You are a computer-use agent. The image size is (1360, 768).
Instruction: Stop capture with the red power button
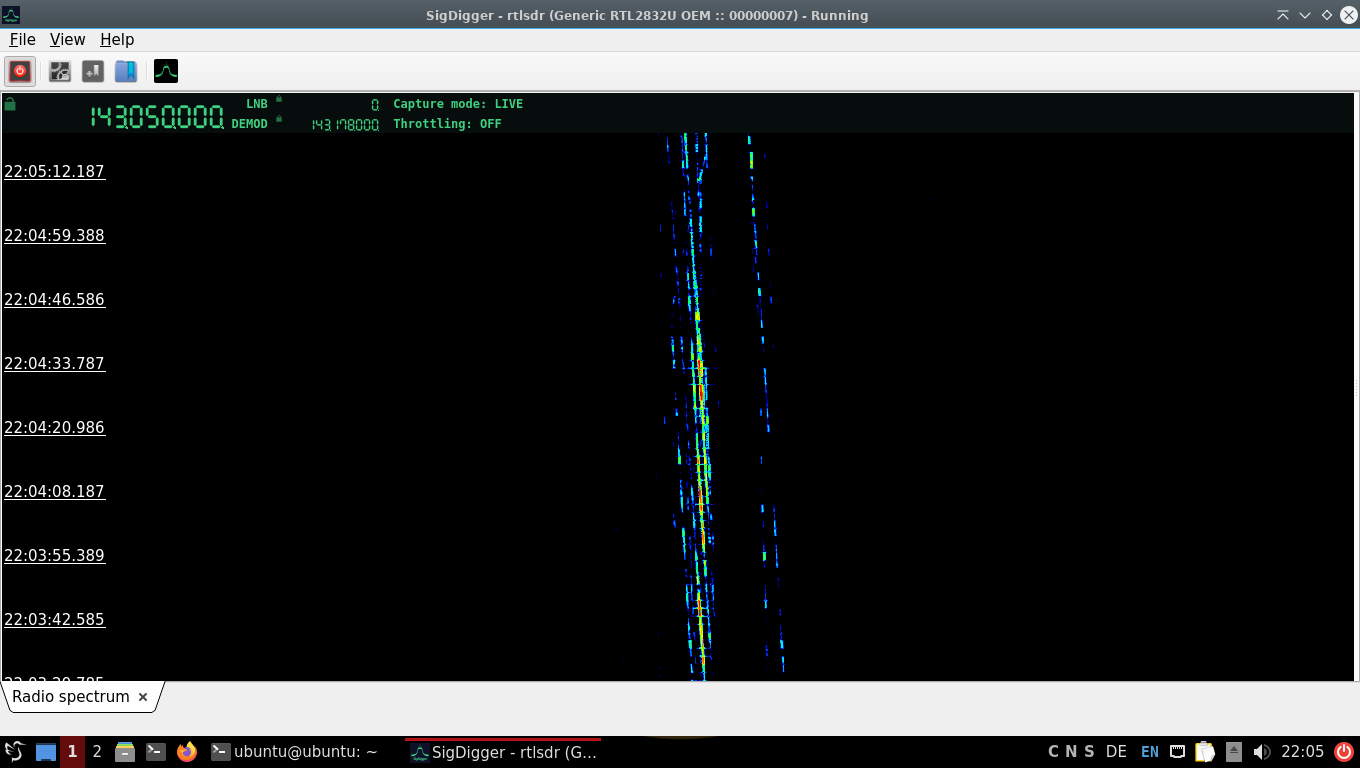20,71
